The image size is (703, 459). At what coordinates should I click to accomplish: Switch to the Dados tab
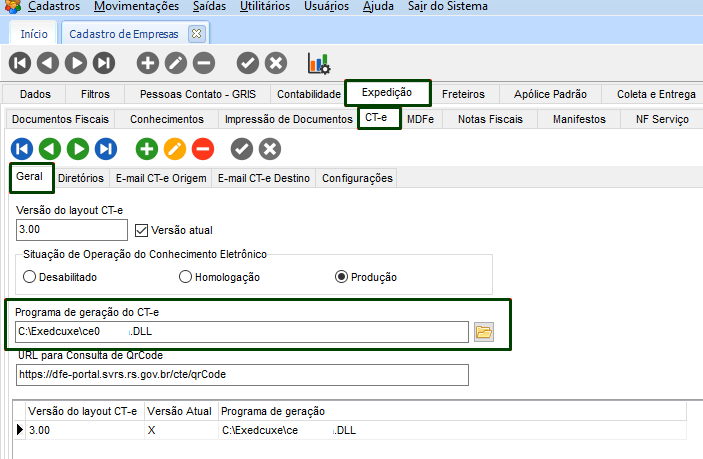click(35, 94)
